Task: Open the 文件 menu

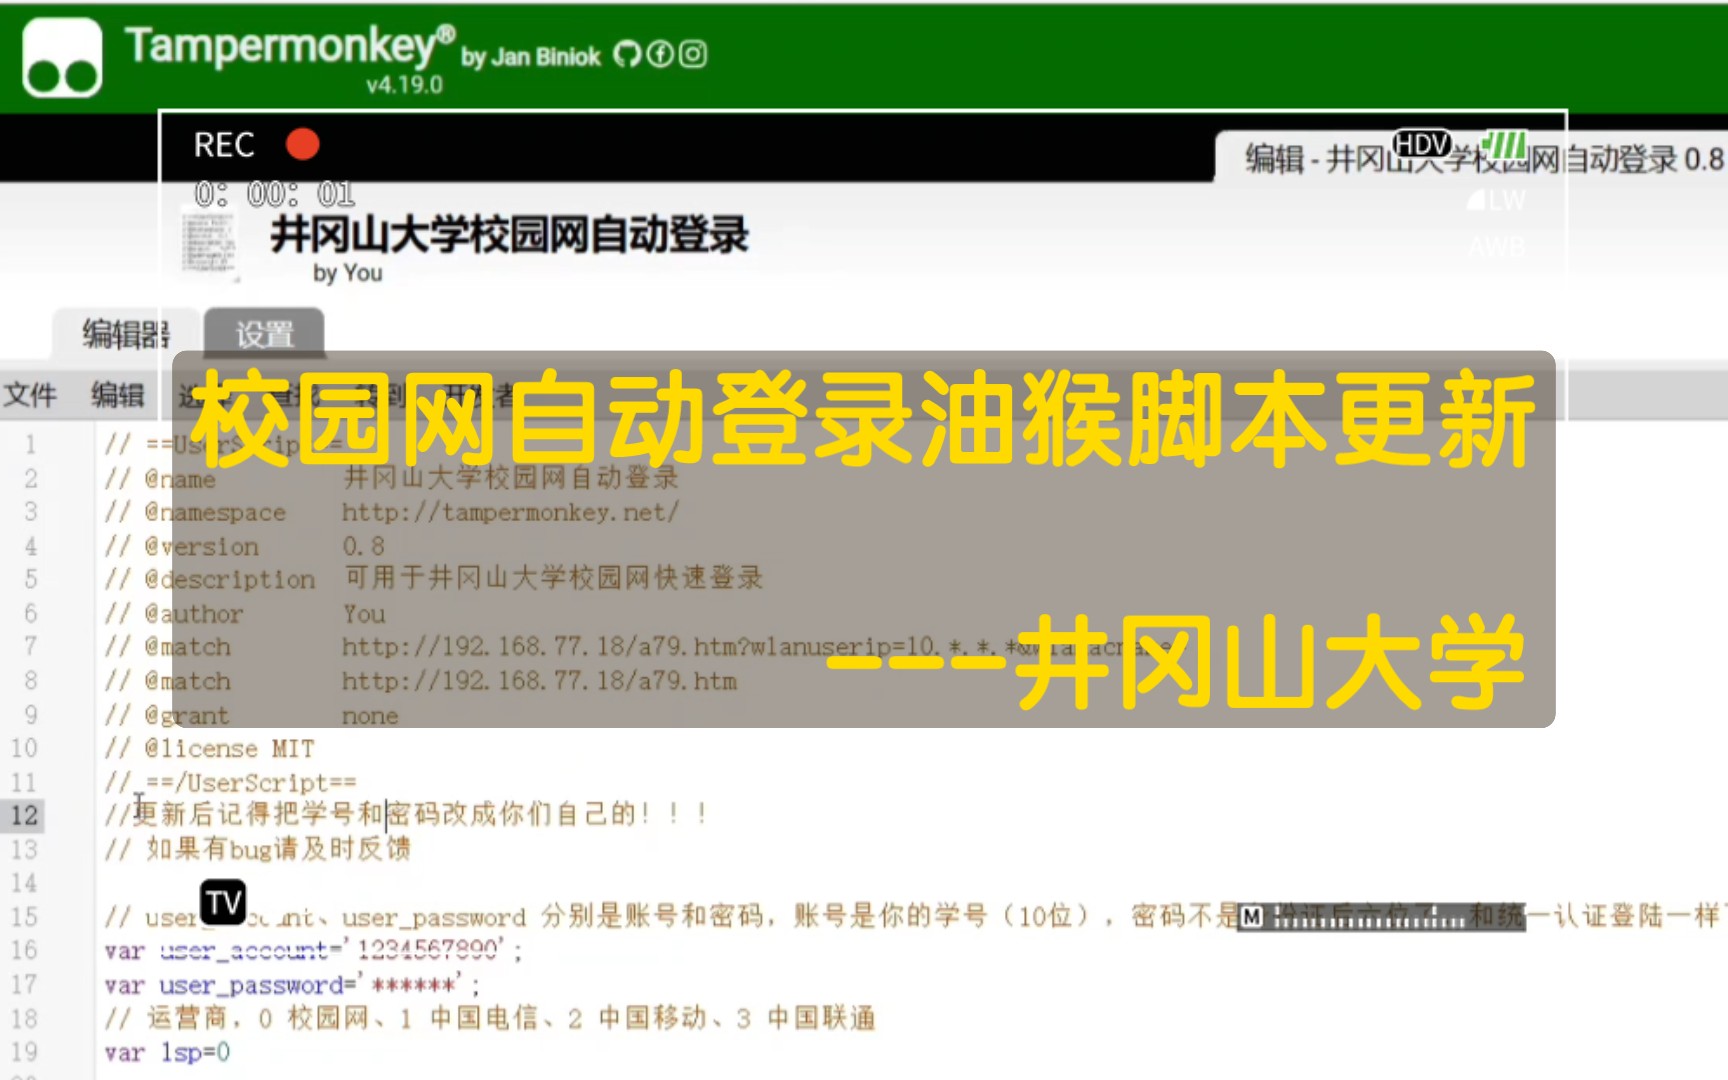Action: coord(30,395)
